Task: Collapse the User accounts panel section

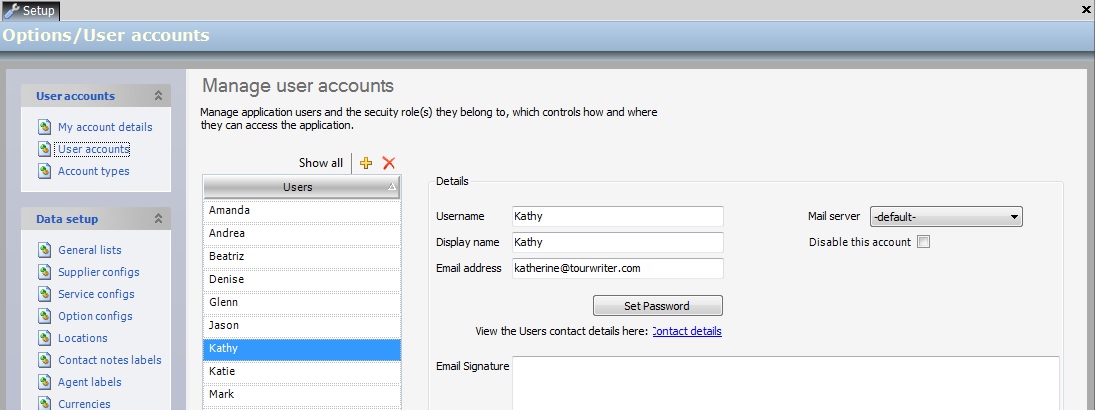Action: [x=158, y=96]
